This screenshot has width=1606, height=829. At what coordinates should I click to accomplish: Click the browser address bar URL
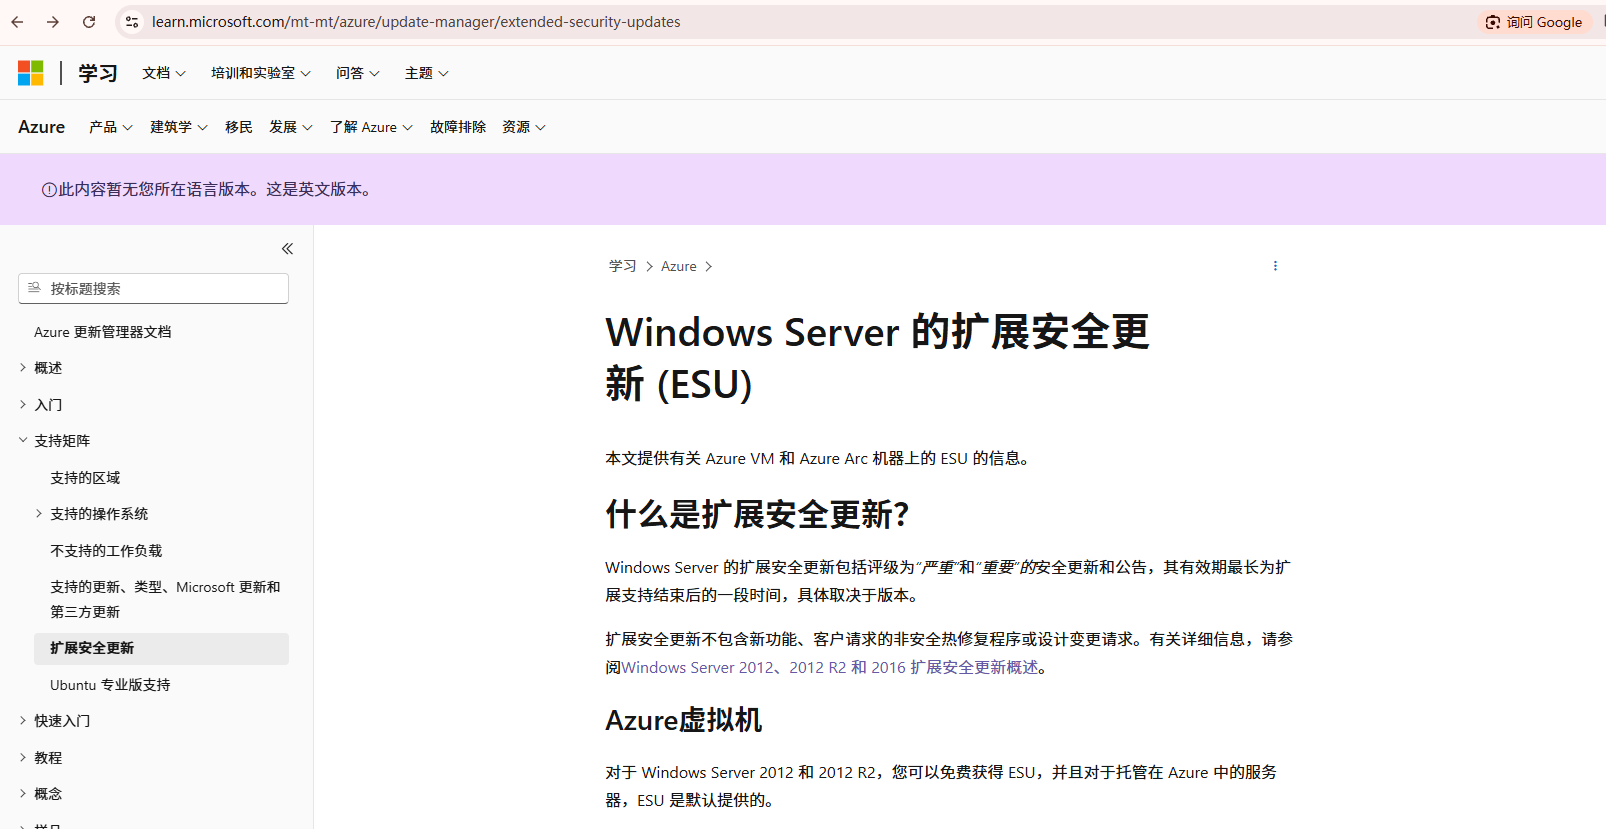(x=416, y=22)
